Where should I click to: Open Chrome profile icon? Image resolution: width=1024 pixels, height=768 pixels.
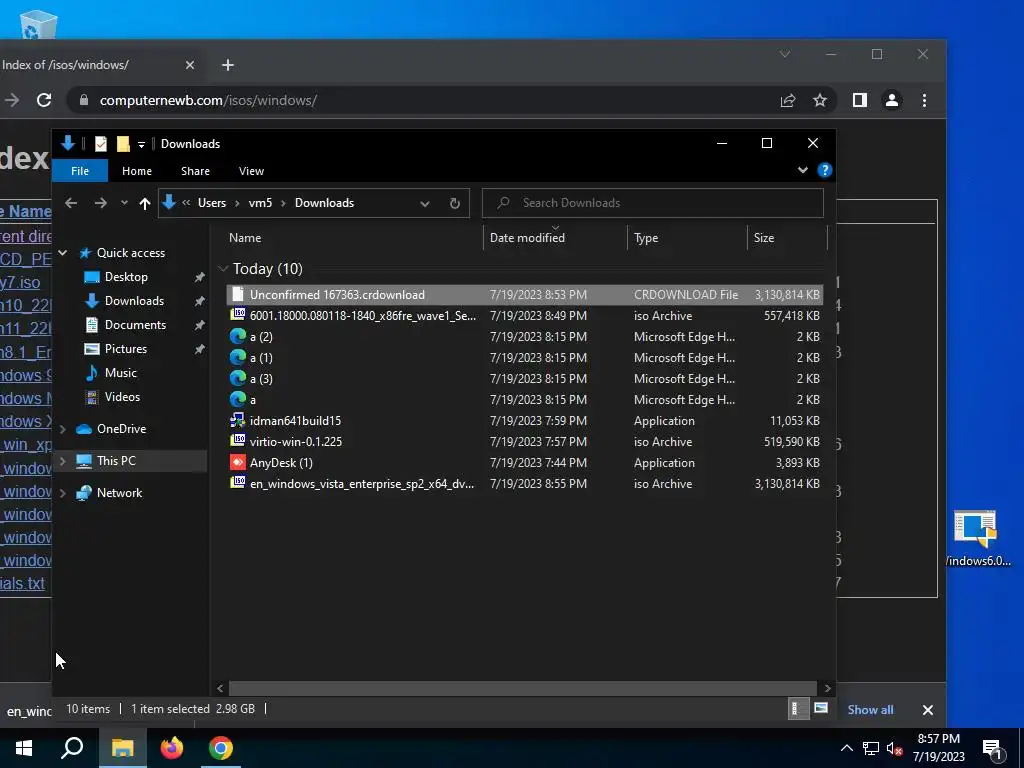coord(892,101)
